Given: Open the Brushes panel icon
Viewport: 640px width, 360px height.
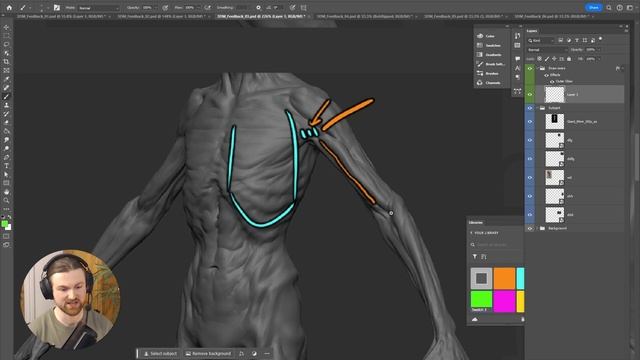Looking at the screenshot, I should [480, 73].
